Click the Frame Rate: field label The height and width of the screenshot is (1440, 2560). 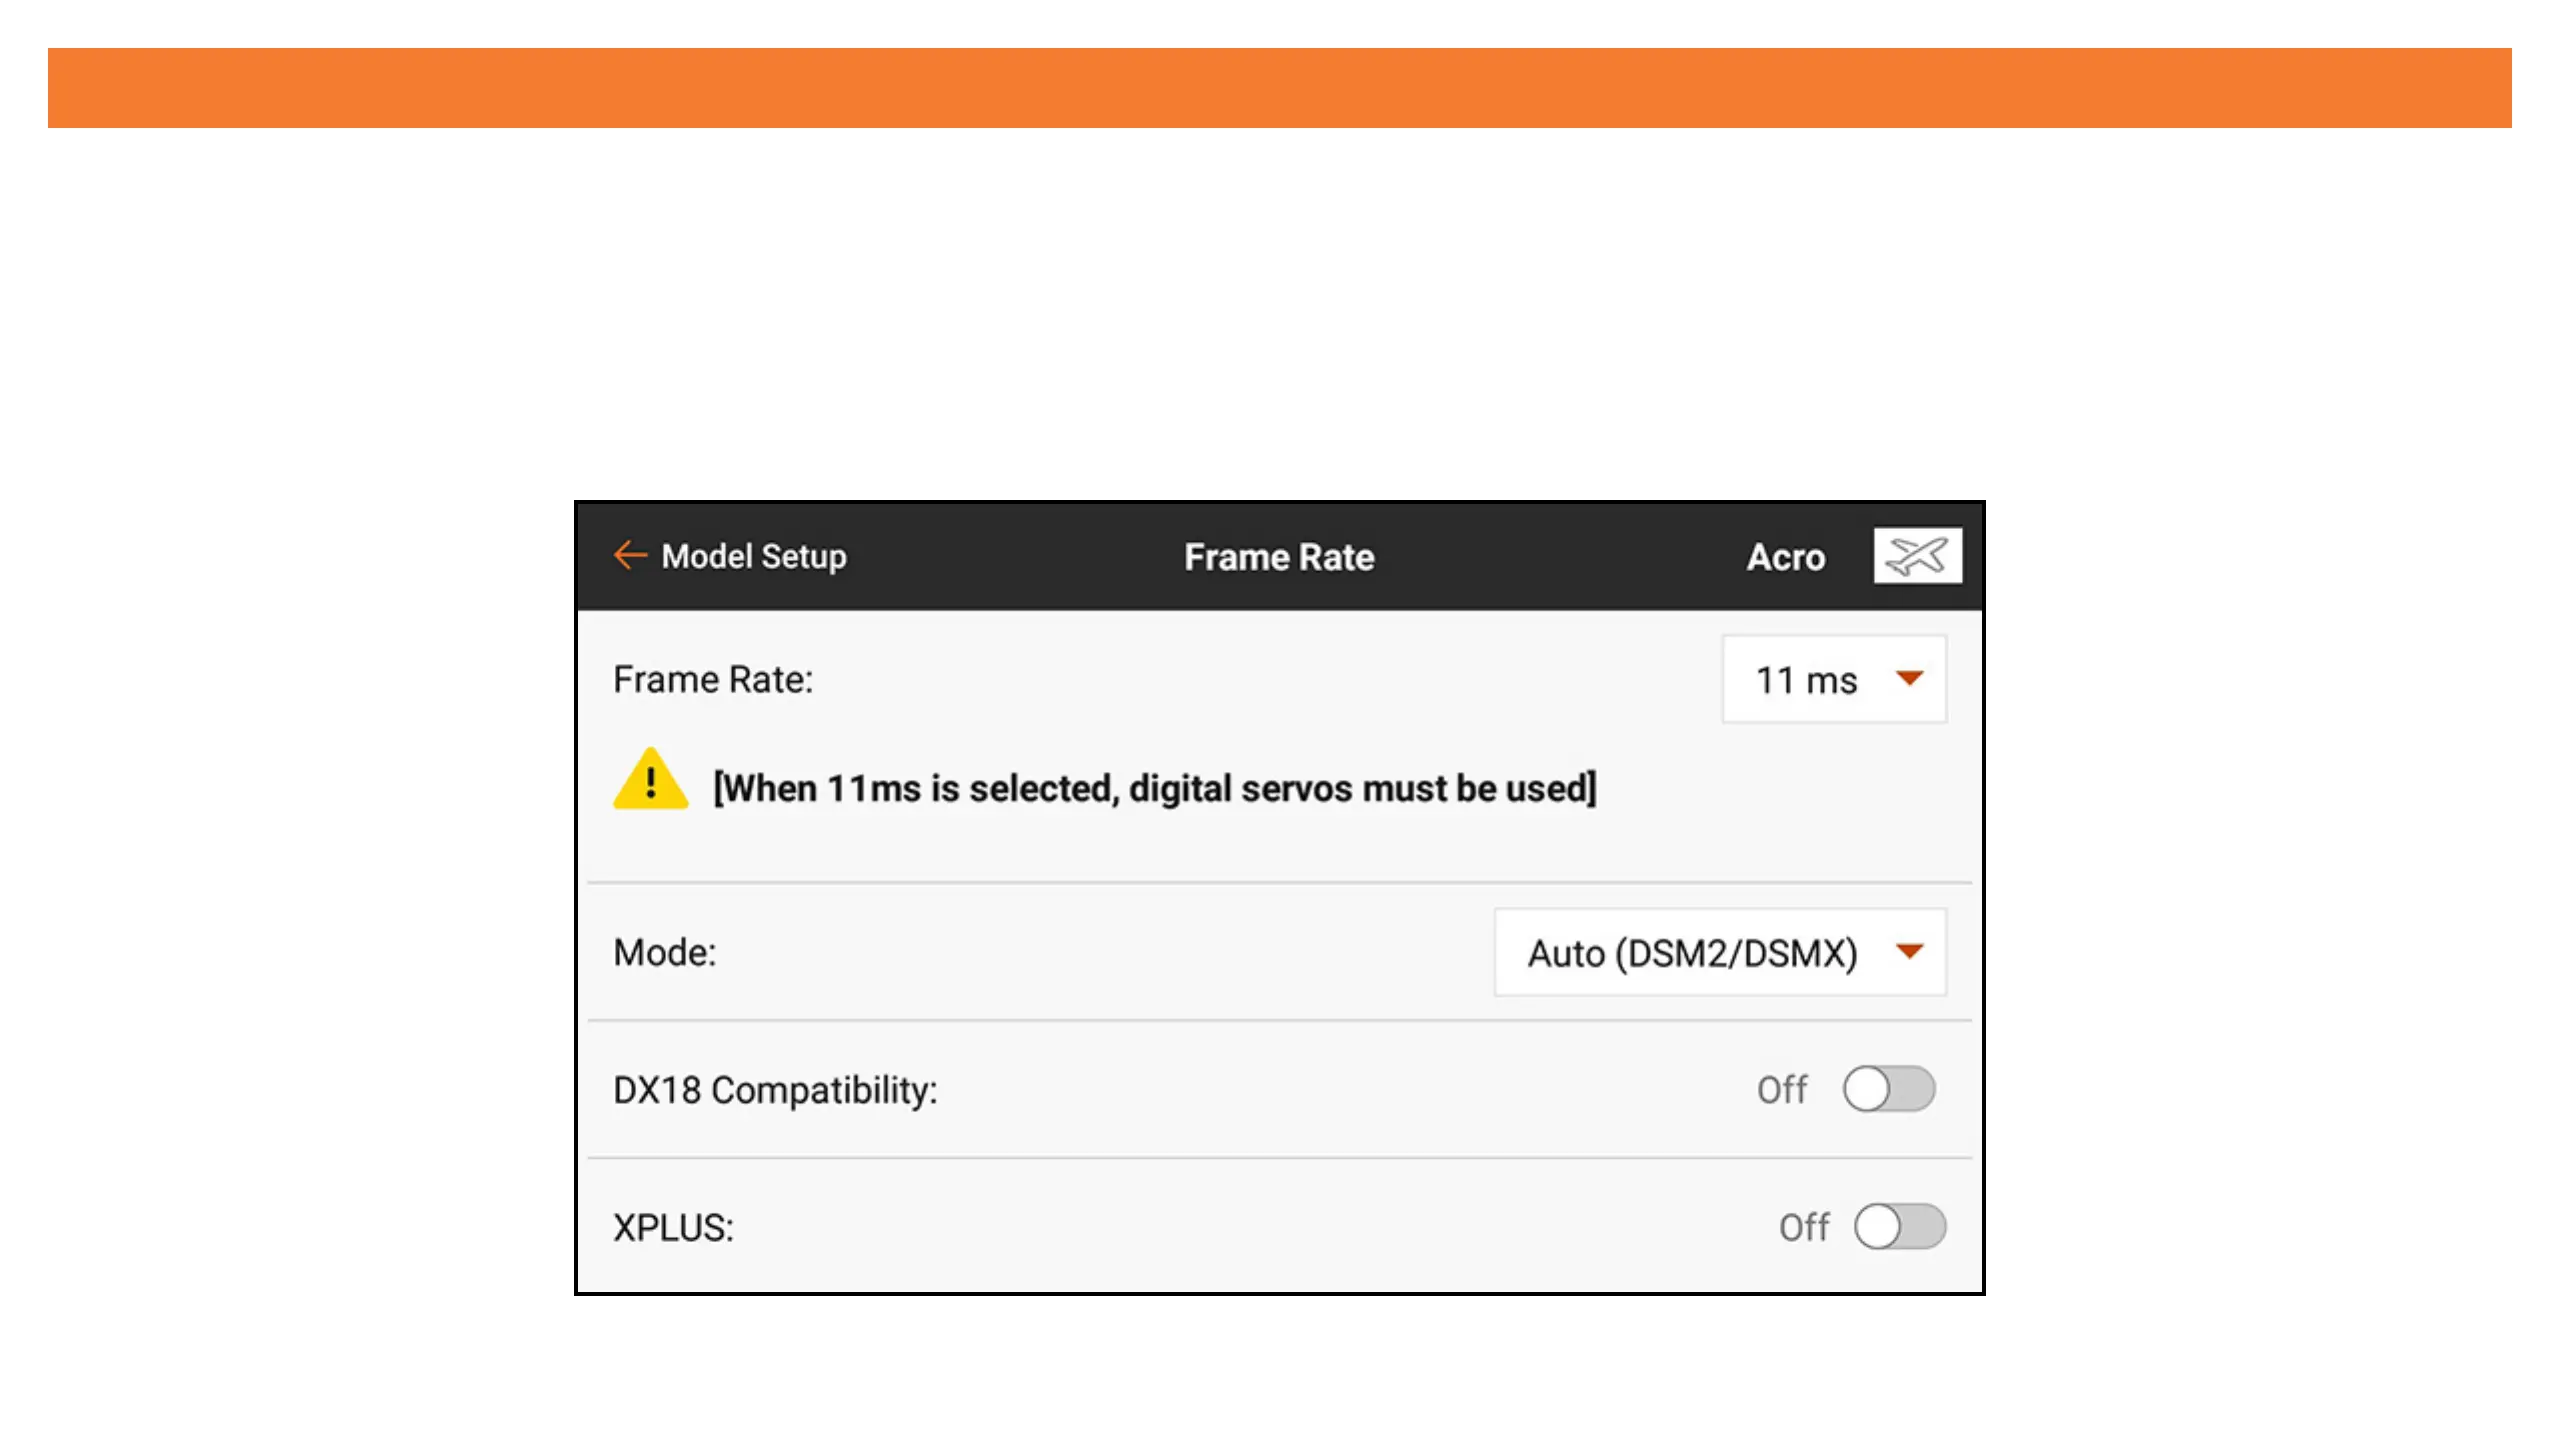click(x=713, y=680)
